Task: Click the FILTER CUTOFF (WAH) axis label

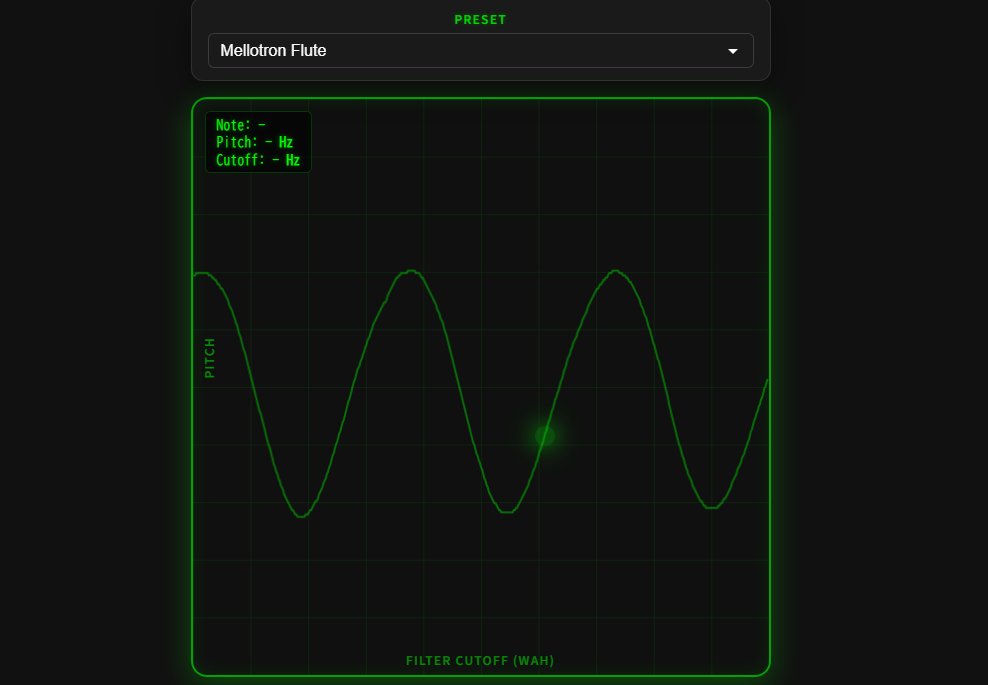Action: pyautogui.click(x=480, y=660)
